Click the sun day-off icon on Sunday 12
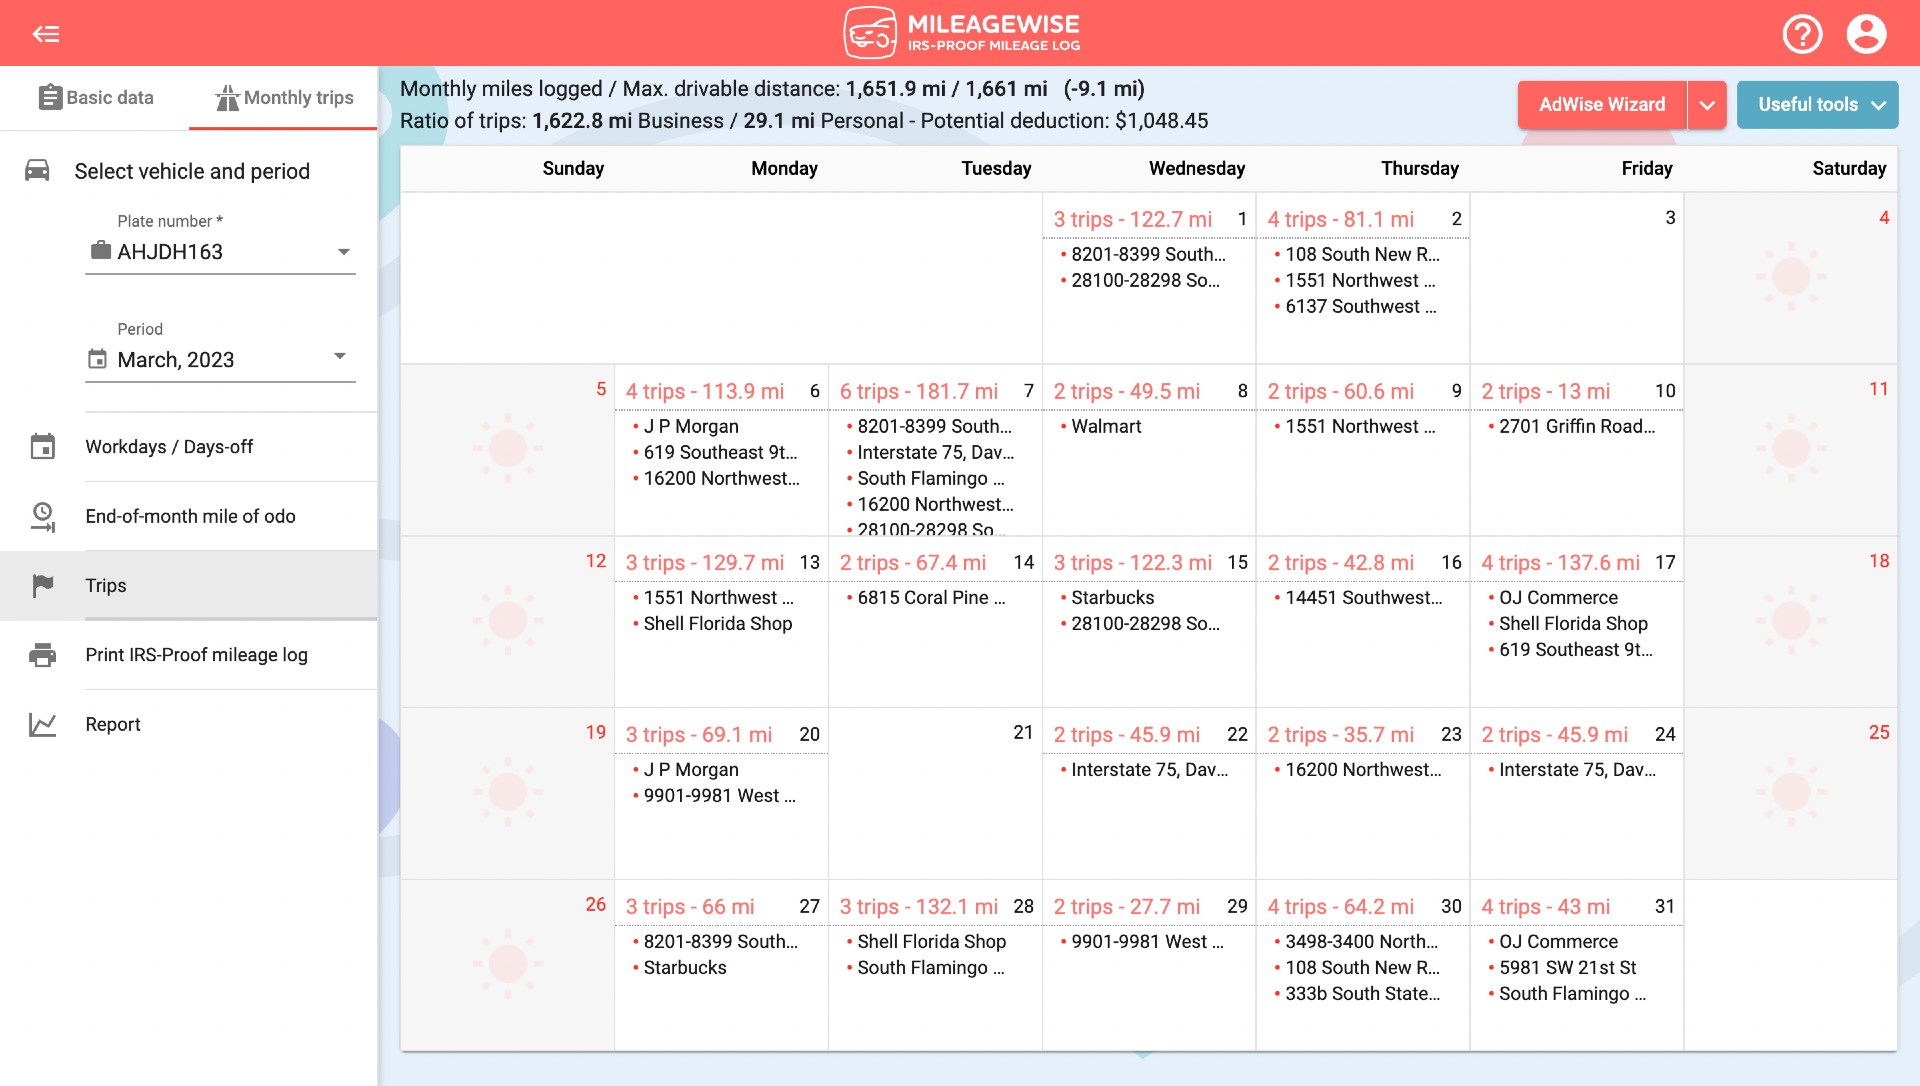The height and width of the screenshot is (1086, 1920). (x=508, y=620)
